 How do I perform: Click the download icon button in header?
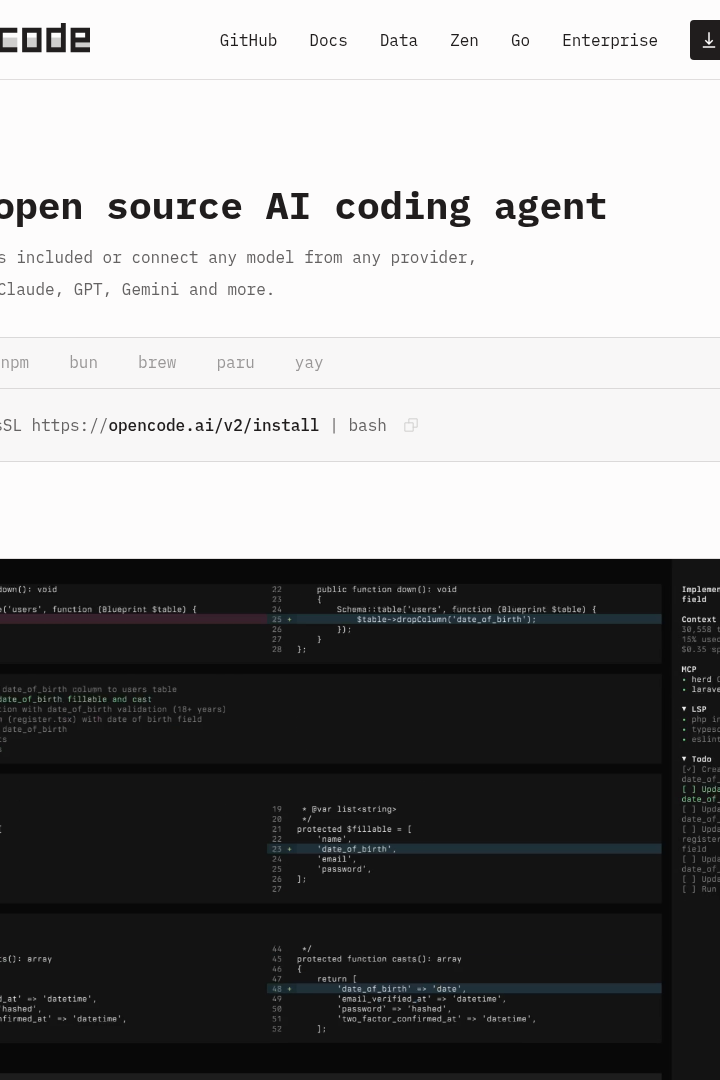[706, 41]
